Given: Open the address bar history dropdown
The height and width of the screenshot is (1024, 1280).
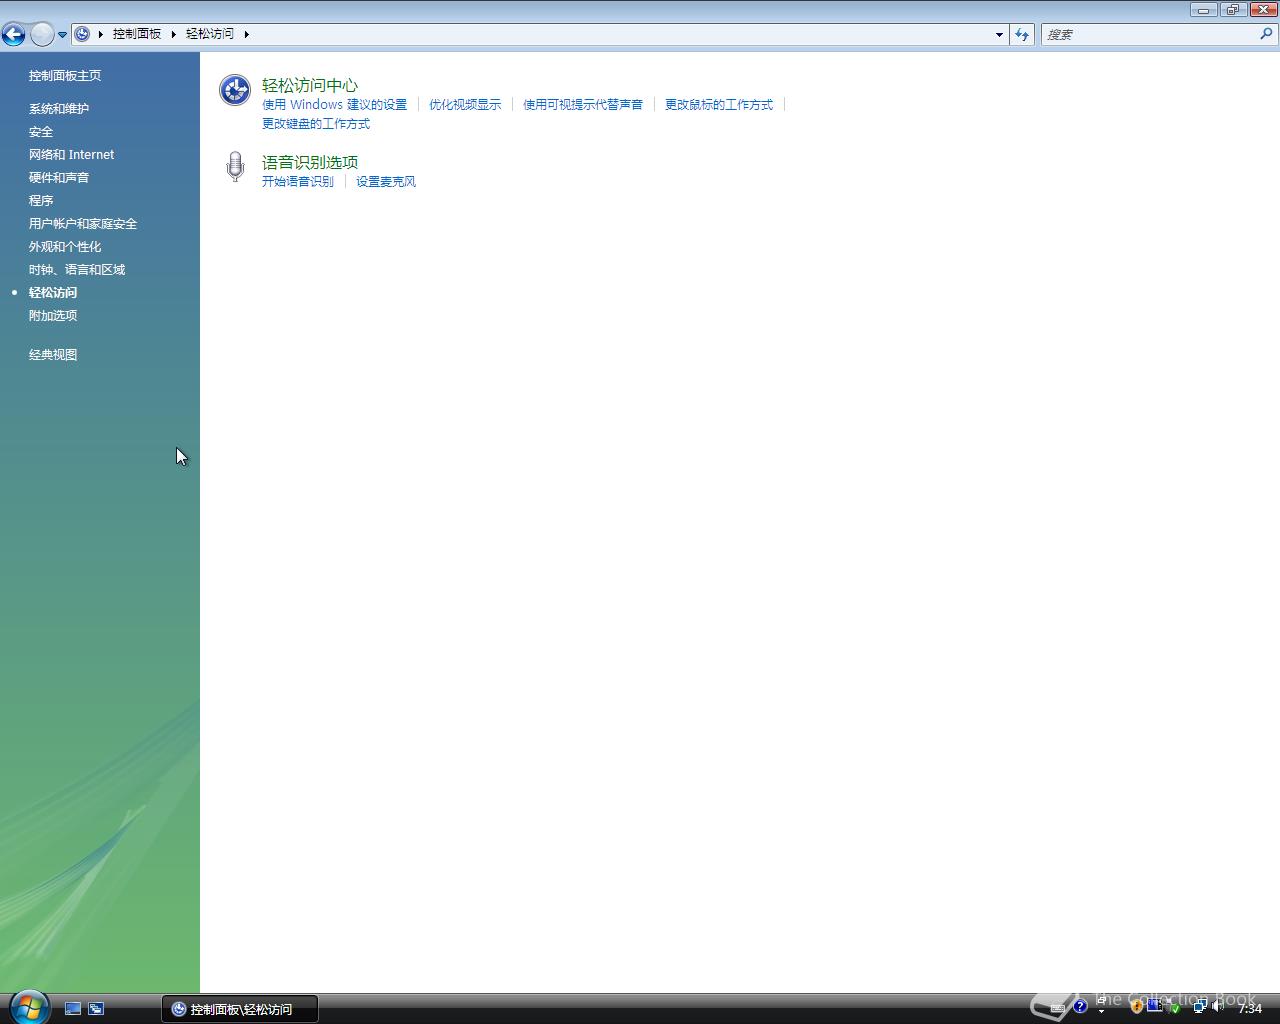Looking at the screenshot, I should [x=999, y=34].
